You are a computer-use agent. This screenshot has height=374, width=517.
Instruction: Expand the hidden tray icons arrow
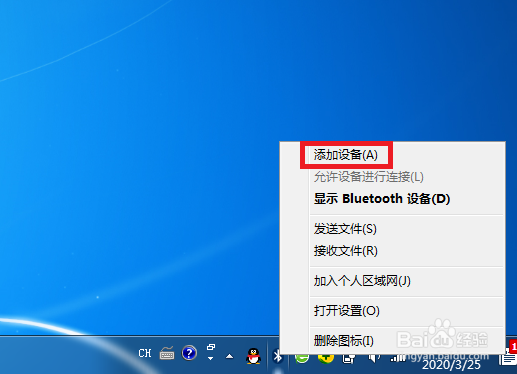point(229,356)
